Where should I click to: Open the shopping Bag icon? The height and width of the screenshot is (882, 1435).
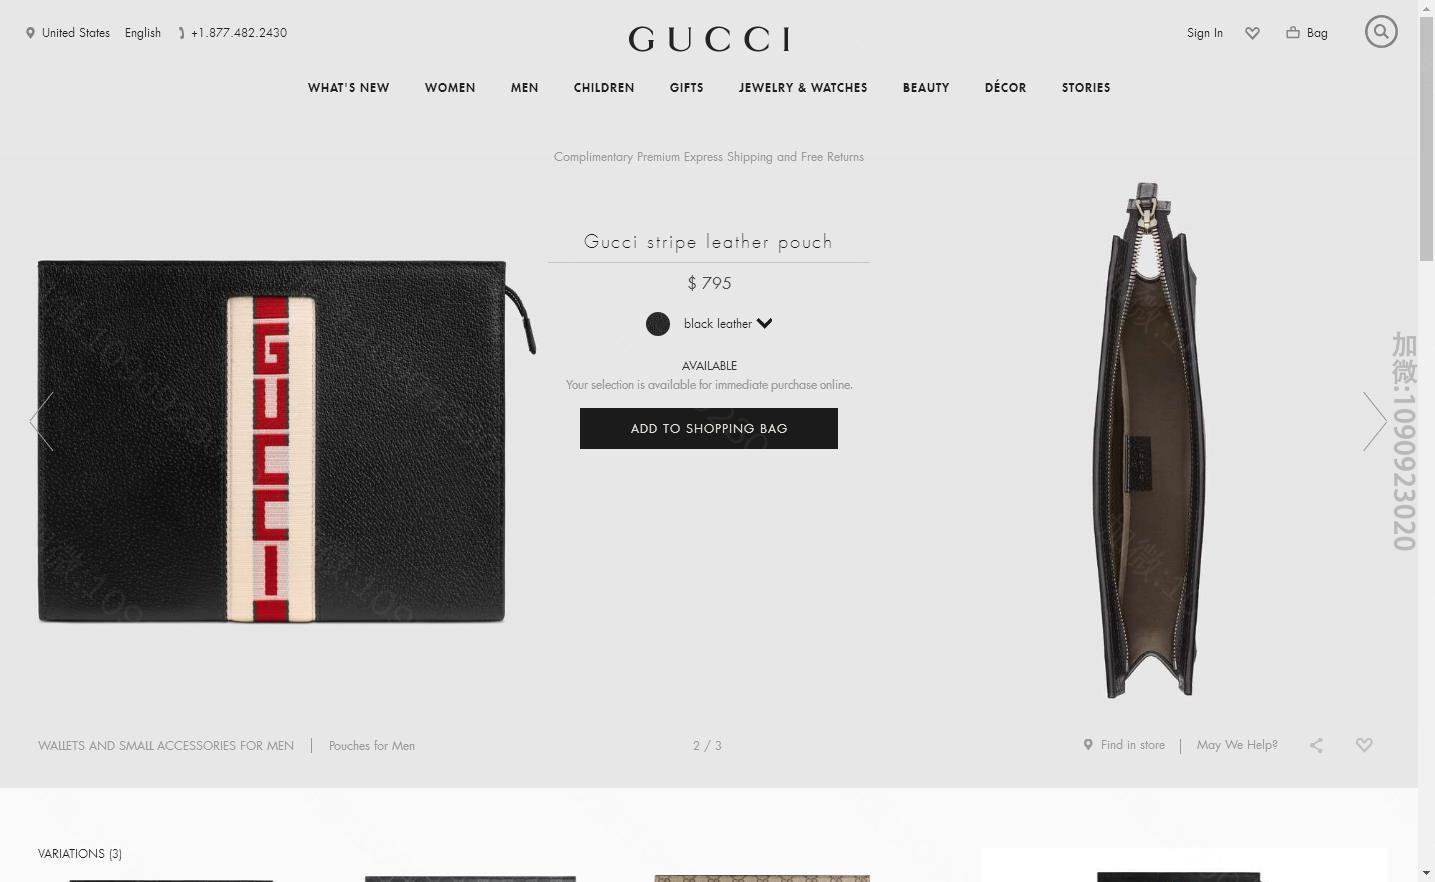tap(1293, 32)
